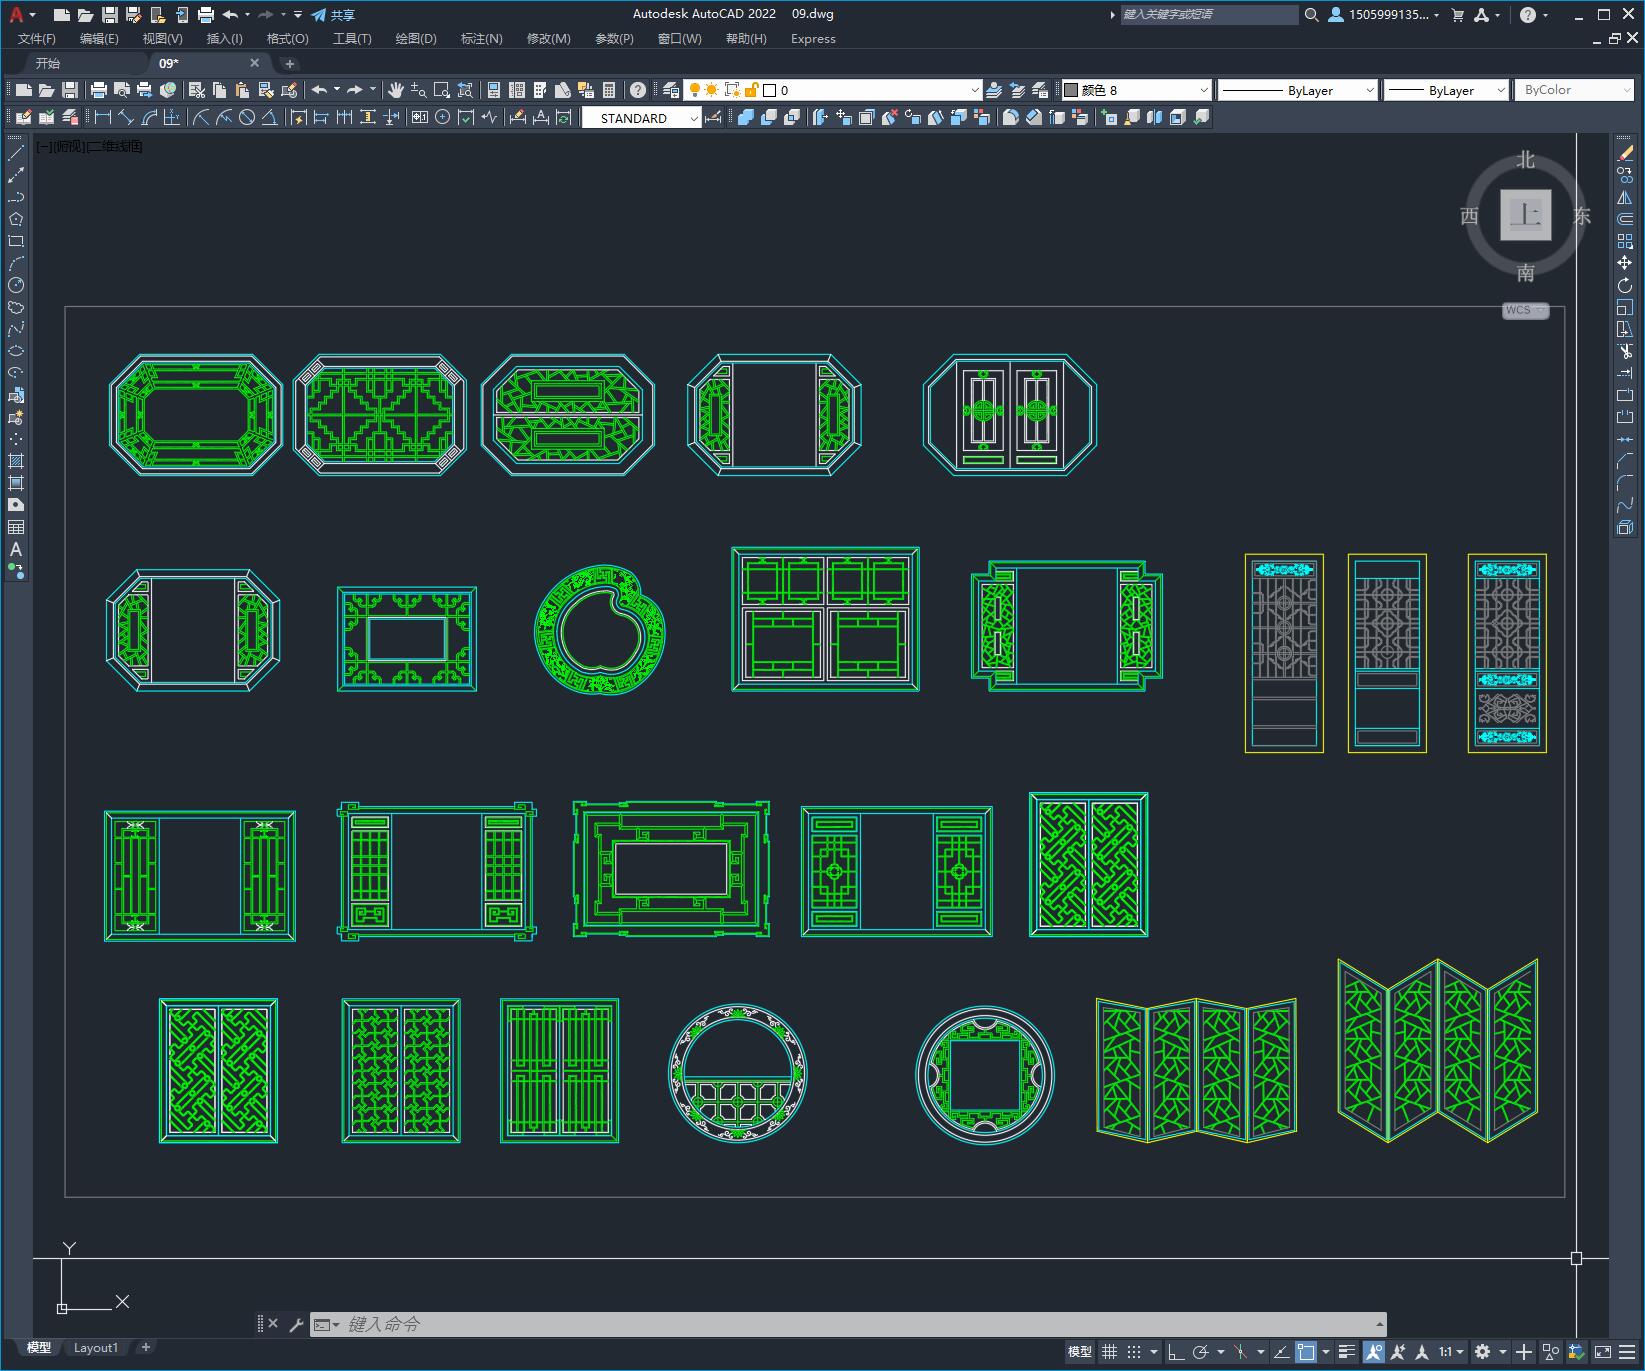Click the search magnifier icon
The width and height of the screenshot is (1645, 1371).
click(x=1312, y=15)
